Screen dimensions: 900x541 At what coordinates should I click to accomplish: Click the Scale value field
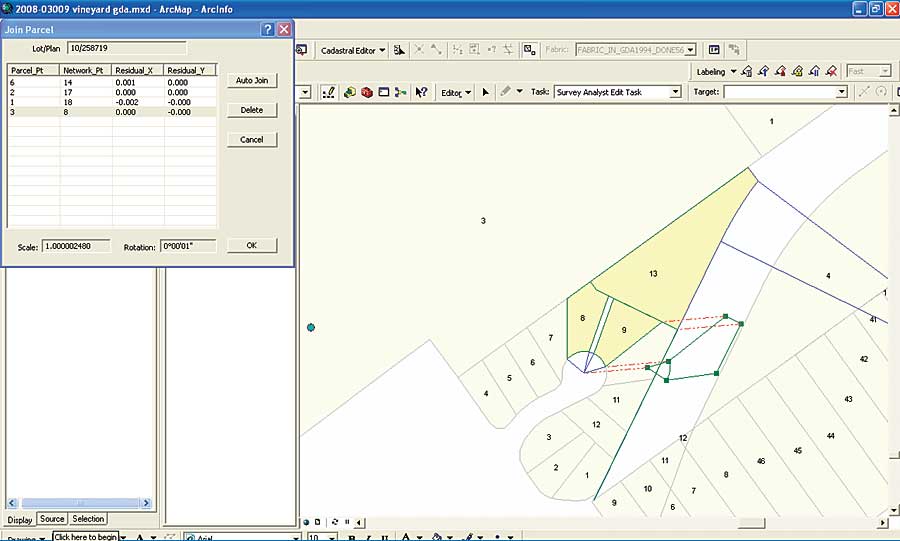point(76,246)
